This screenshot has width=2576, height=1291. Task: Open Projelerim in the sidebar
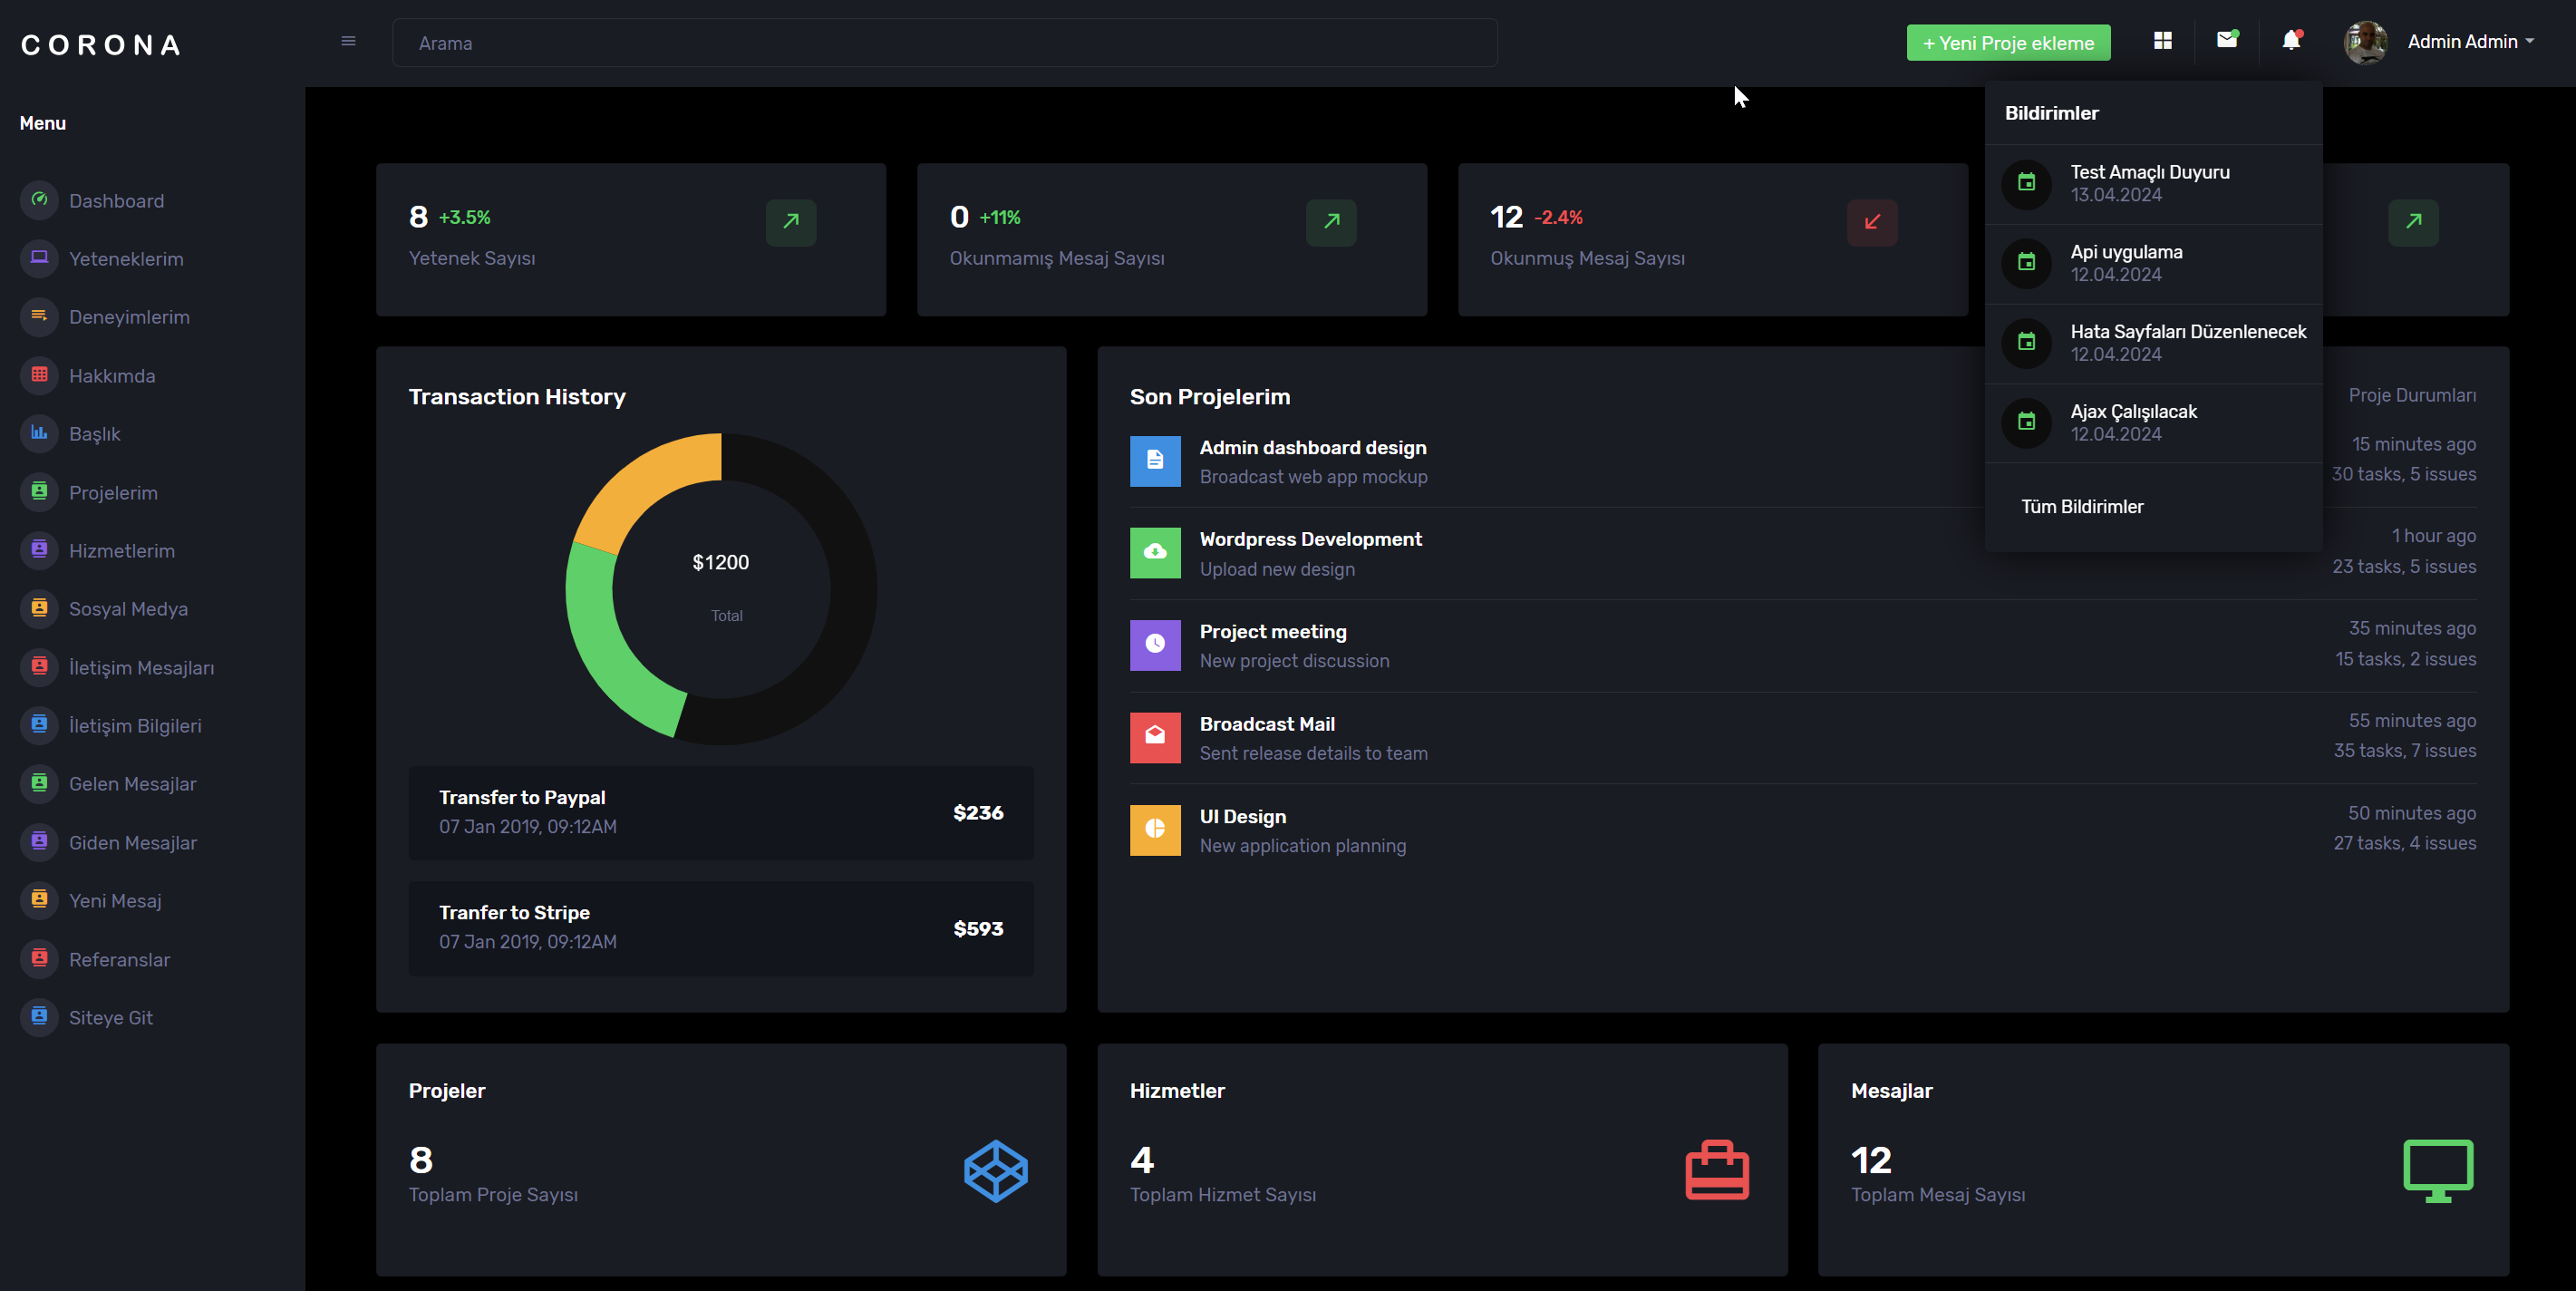pyautogui.click(x=113, y=493)
